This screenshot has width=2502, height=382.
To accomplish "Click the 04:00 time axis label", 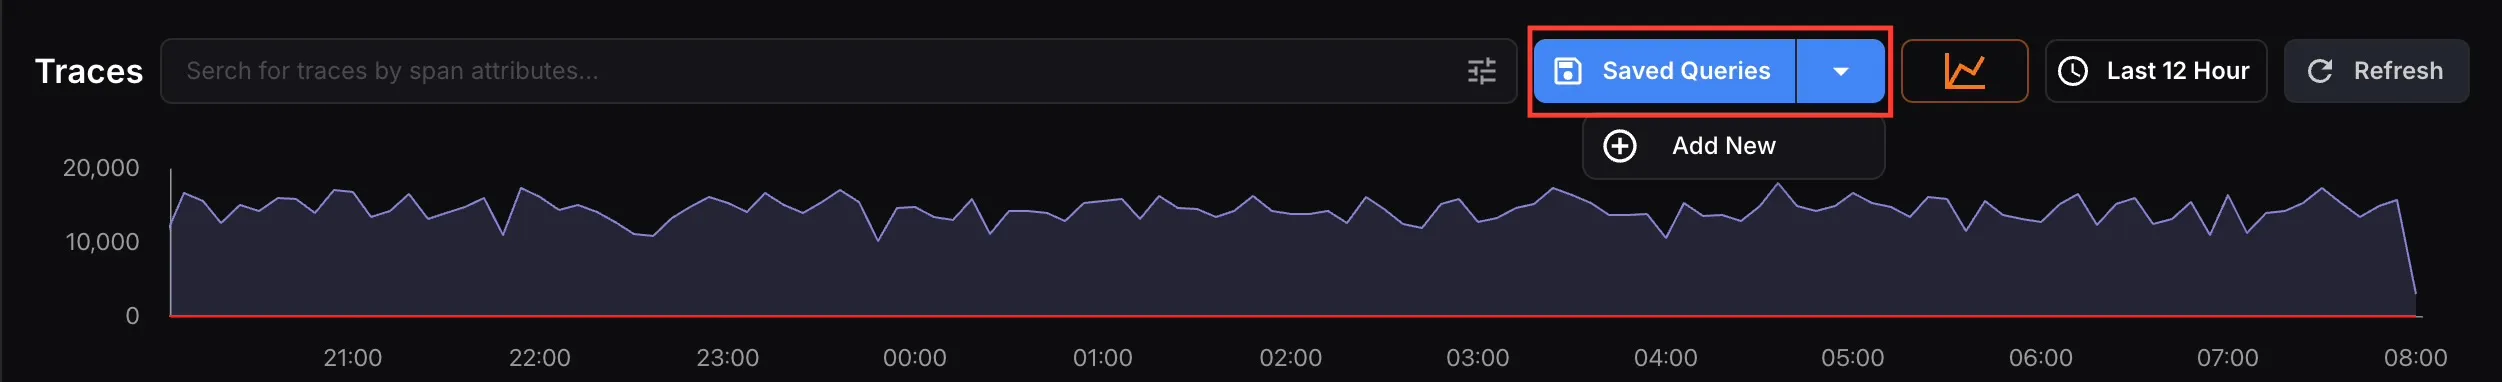I will [1665, 358].
